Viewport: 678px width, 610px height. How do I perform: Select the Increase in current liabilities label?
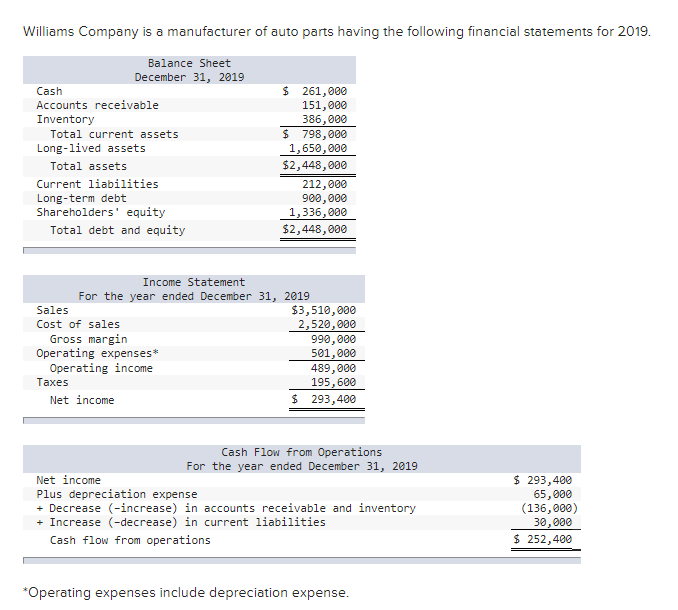click(181, 522)
